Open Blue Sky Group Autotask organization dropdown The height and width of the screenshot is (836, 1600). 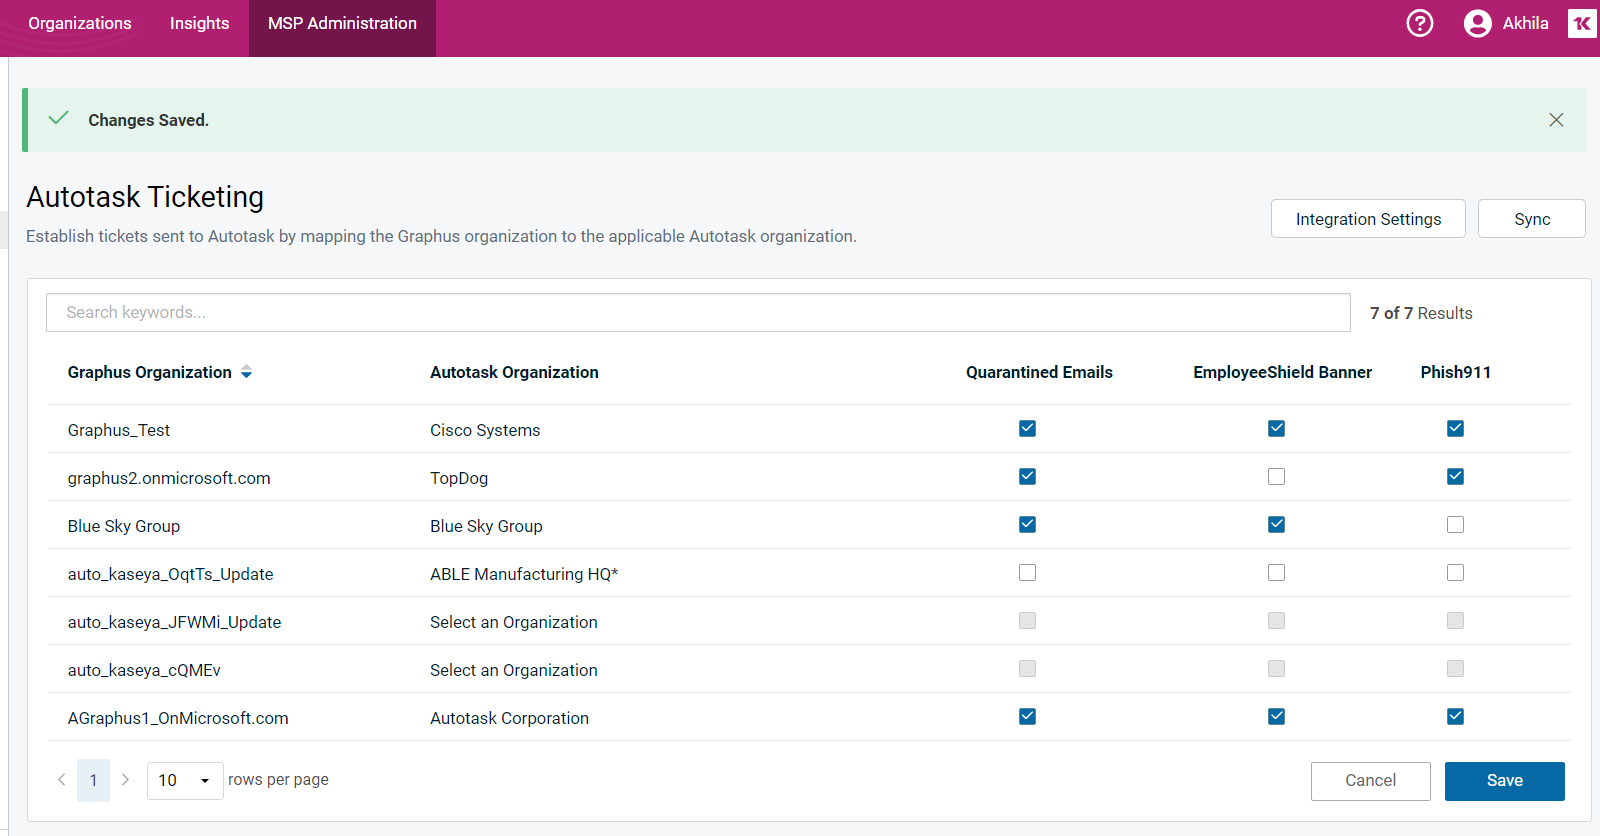pyautogui.click(x=486, y=526)
